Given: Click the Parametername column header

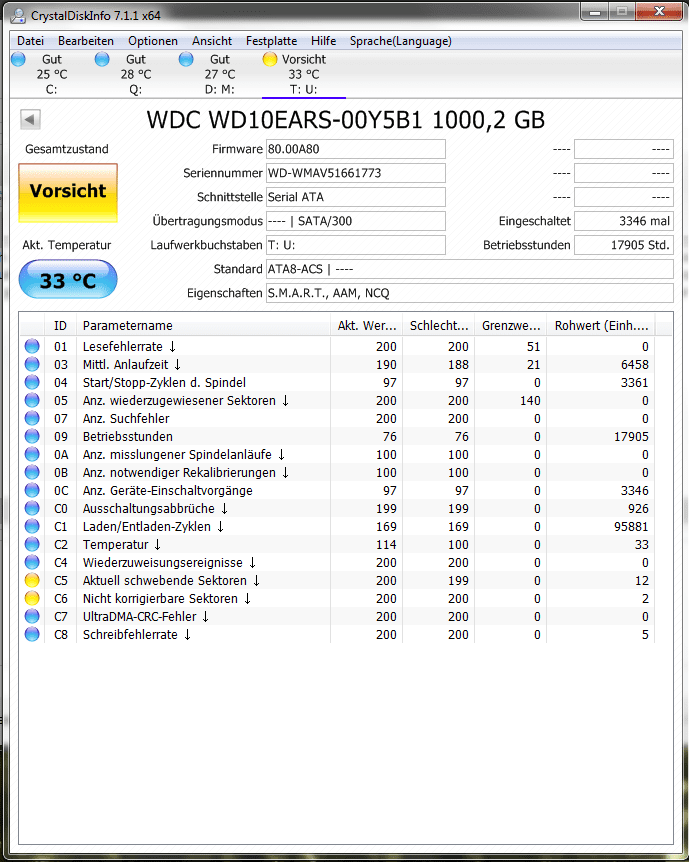Looking at the screenshot, I should click(203, 325).
